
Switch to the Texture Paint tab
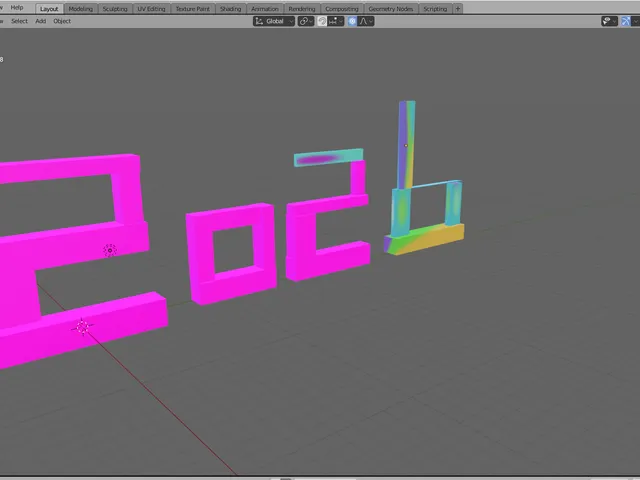coord(193,9)
